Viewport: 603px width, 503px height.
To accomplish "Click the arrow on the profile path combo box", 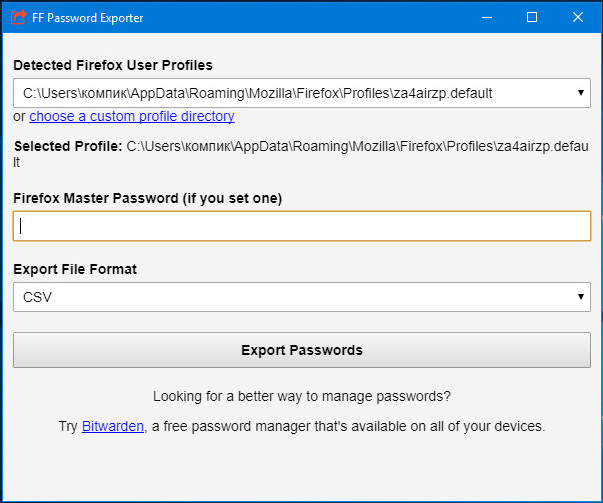I will coord(581,93).
